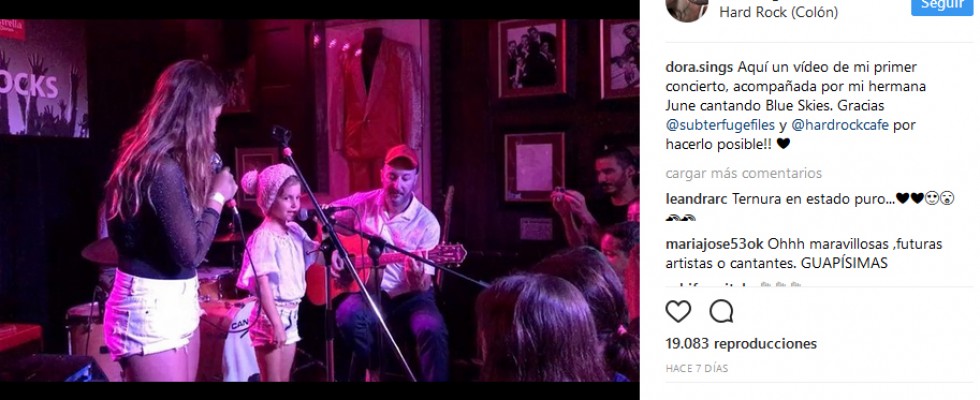
Task: Open comments via speech bubble icon
Action: pos(721,311)
